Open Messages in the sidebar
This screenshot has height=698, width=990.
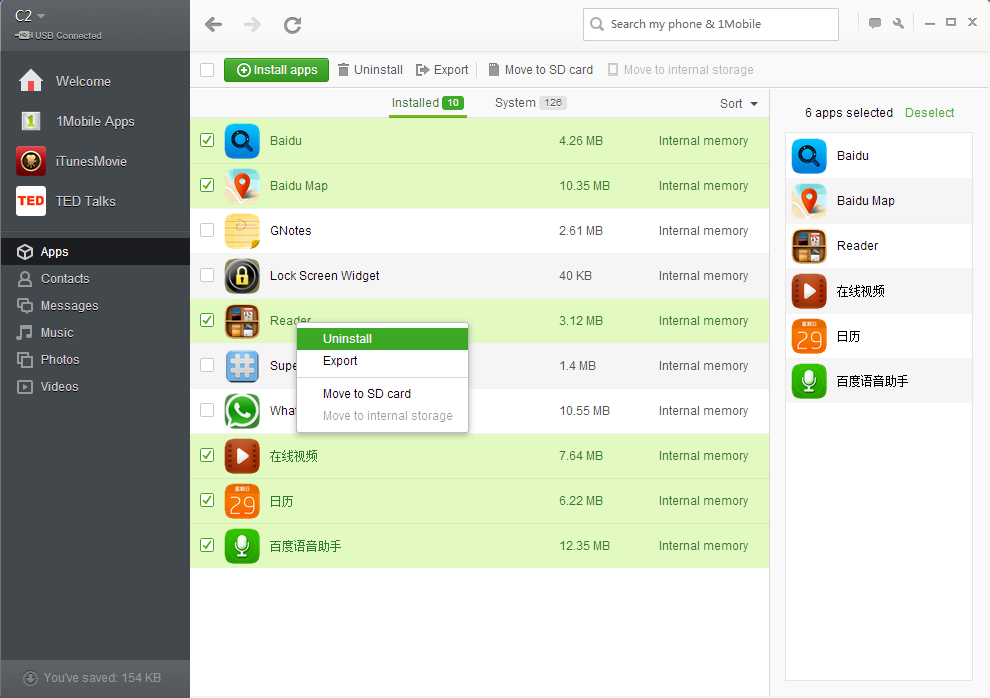click(x=95, y=306)
